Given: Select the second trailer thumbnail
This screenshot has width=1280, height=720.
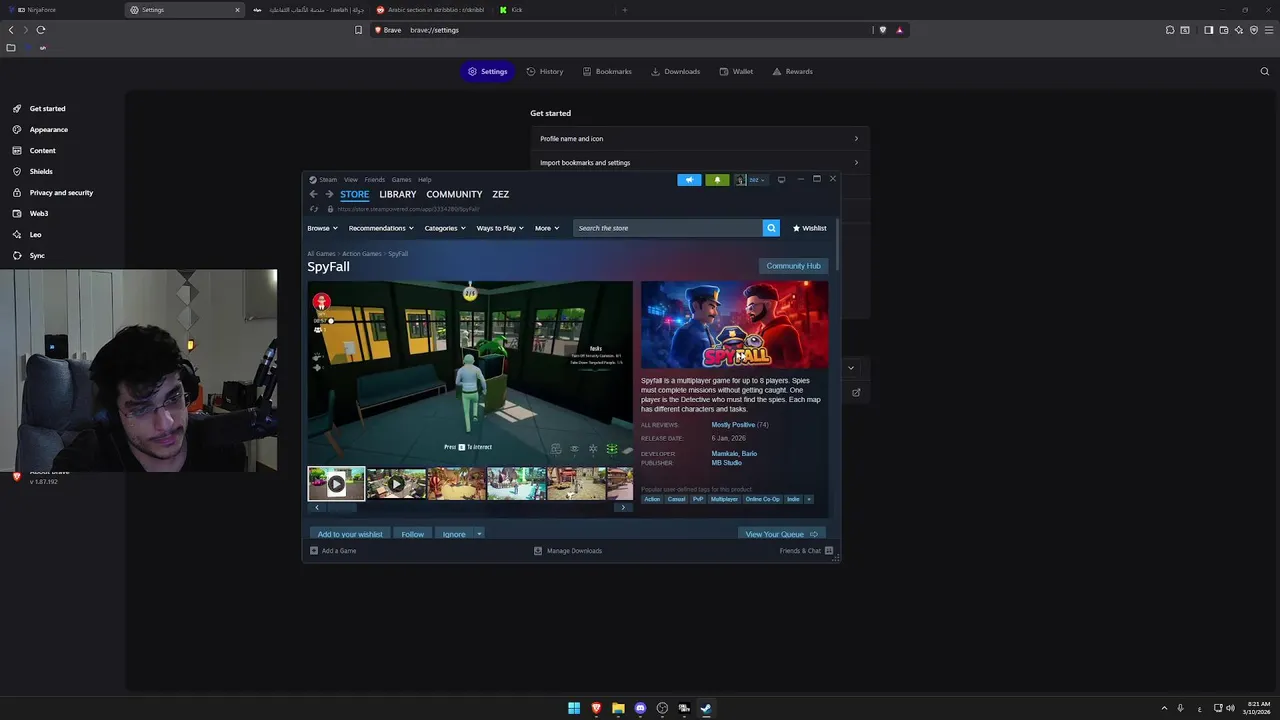Looking at the screenshot, I should (x=396, y=484).
